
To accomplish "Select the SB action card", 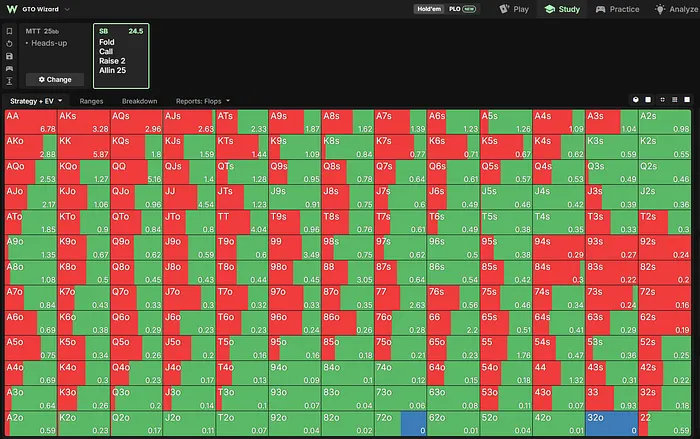I will 121,56.
